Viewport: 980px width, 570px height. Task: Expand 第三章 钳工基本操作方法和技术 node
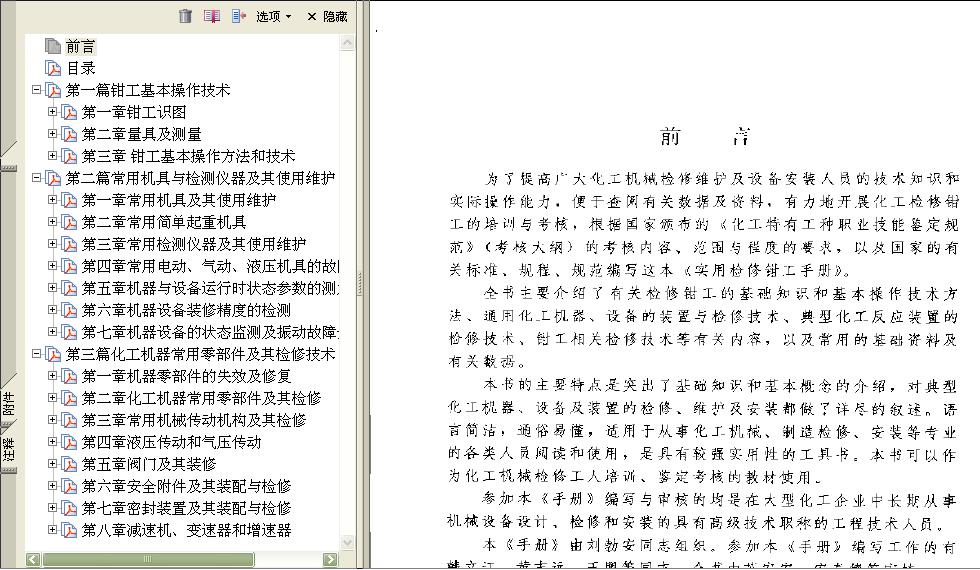pos(52,156)
